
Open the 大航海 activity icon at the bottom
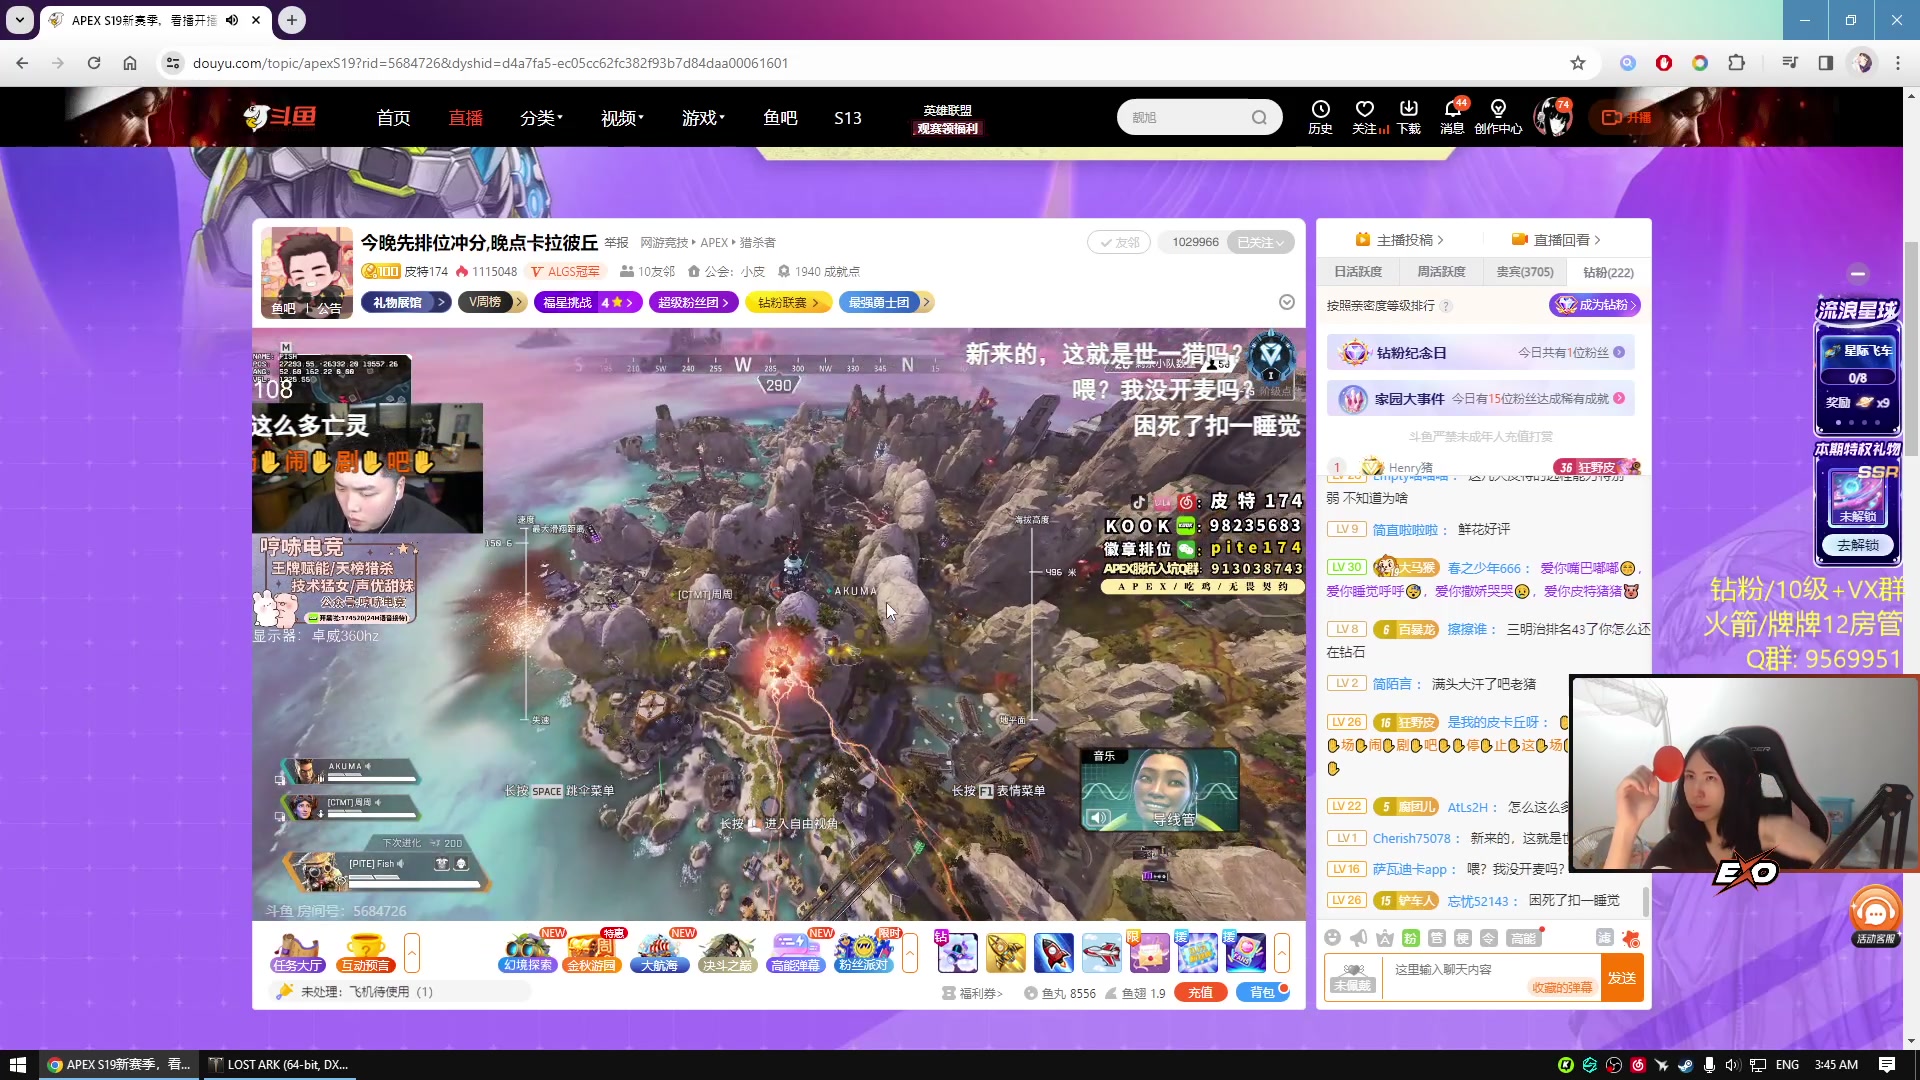(x=661, y=952)
